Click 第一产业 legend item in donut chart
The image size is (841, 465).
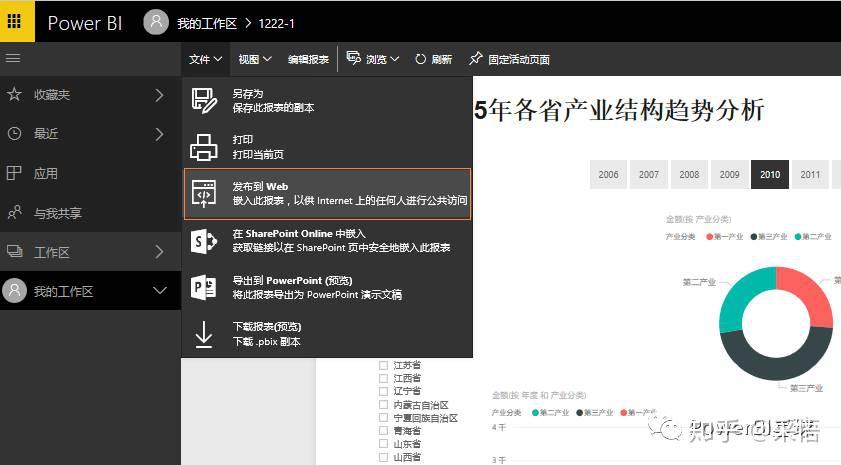coord(725,237)
